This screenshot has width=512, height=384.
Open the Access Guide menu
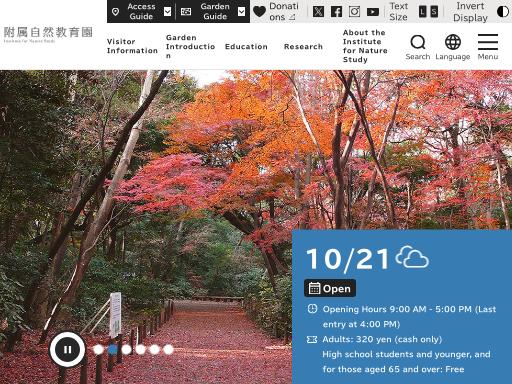coord(141,11)
